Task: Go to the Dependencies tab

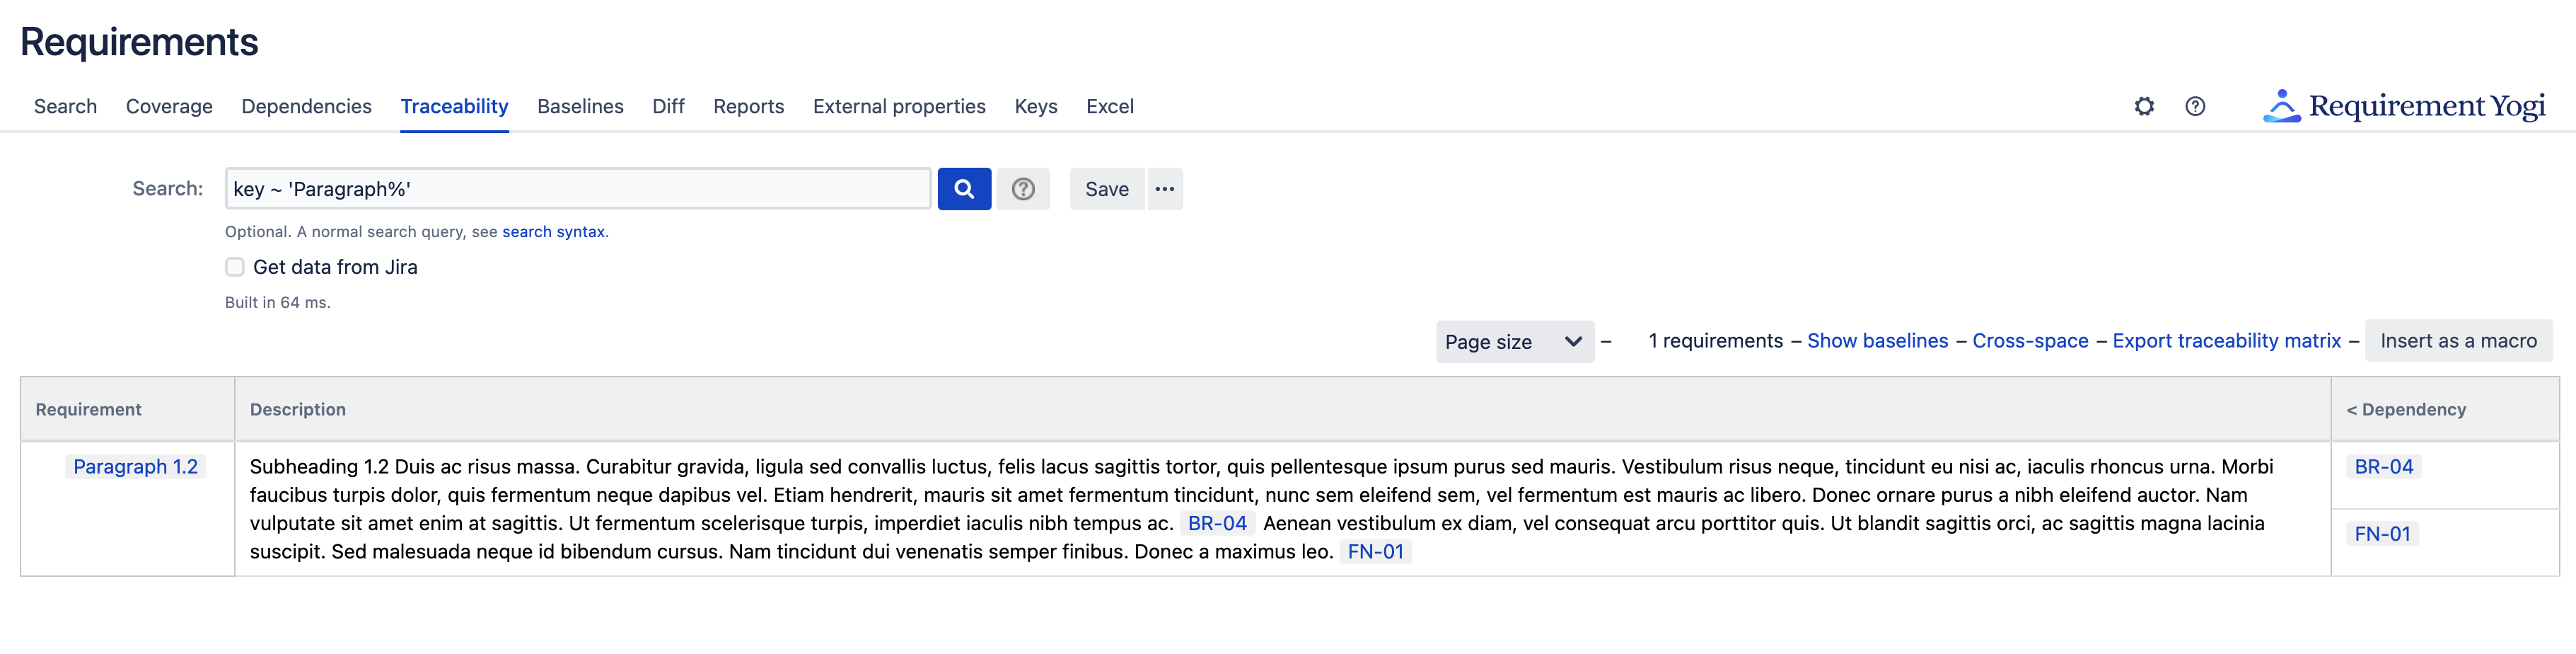Action: pos(306,107)
